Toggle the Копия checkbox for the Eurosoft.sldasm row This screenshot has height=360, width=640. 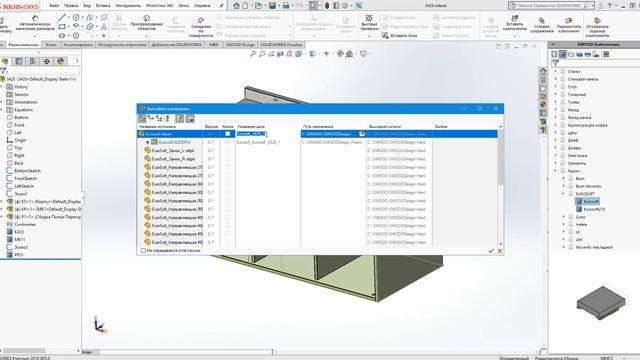pos(228,134)
